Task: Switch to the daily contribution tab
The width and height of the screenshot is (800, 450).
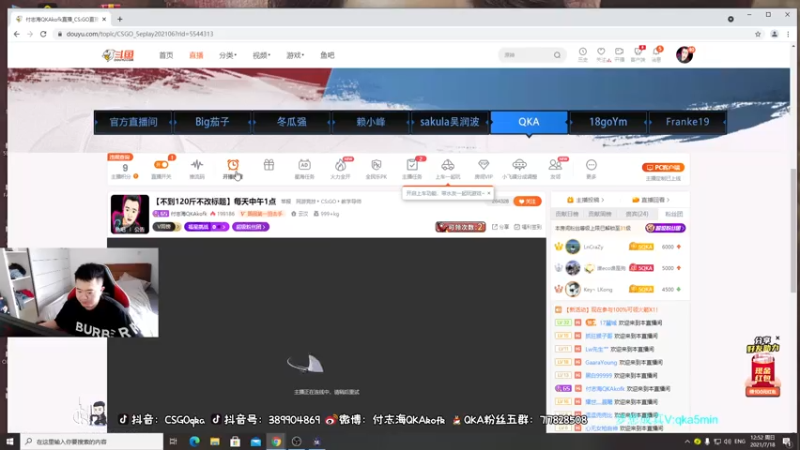Action: 566,214
